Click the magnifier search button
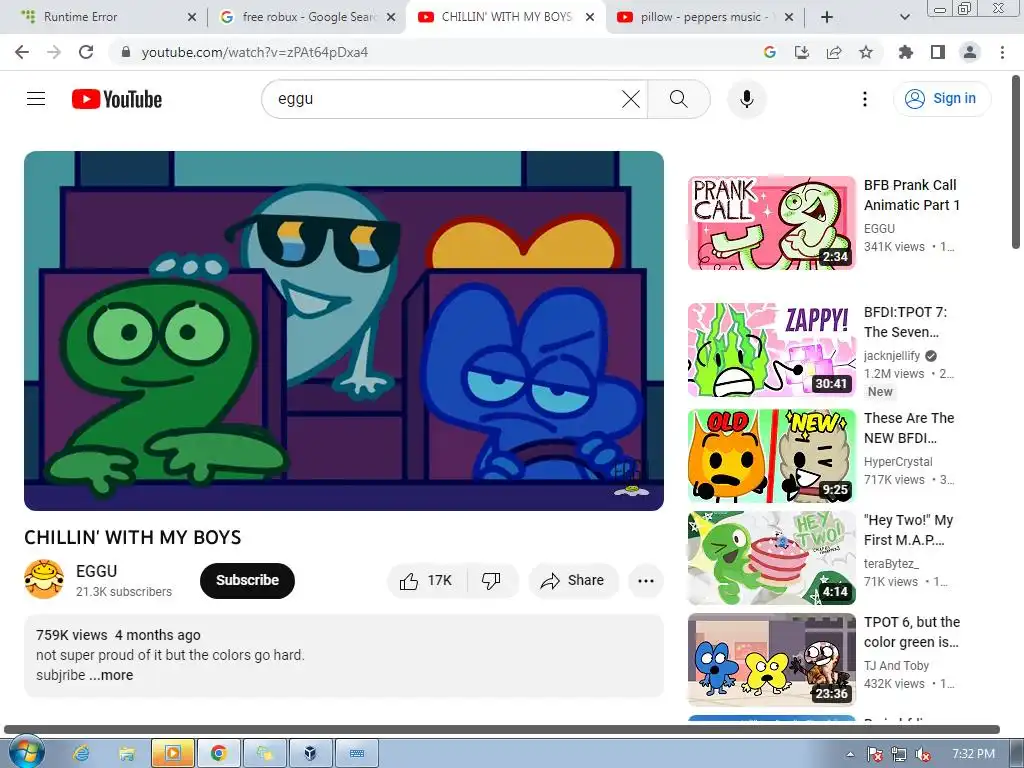This screenshot has height=768, width=1024. [x=679, y=99]
